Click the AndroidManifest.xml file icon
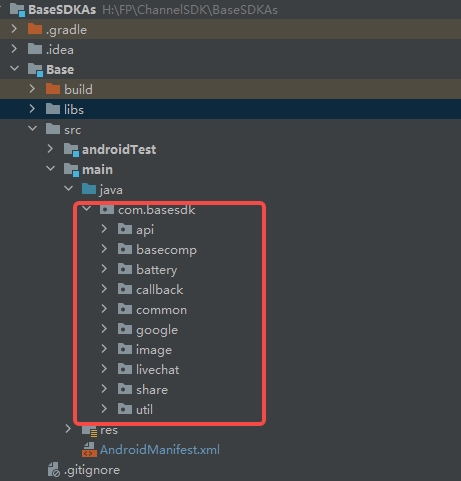The width and height of the screenshot is (461, 481). pos(89,450)
